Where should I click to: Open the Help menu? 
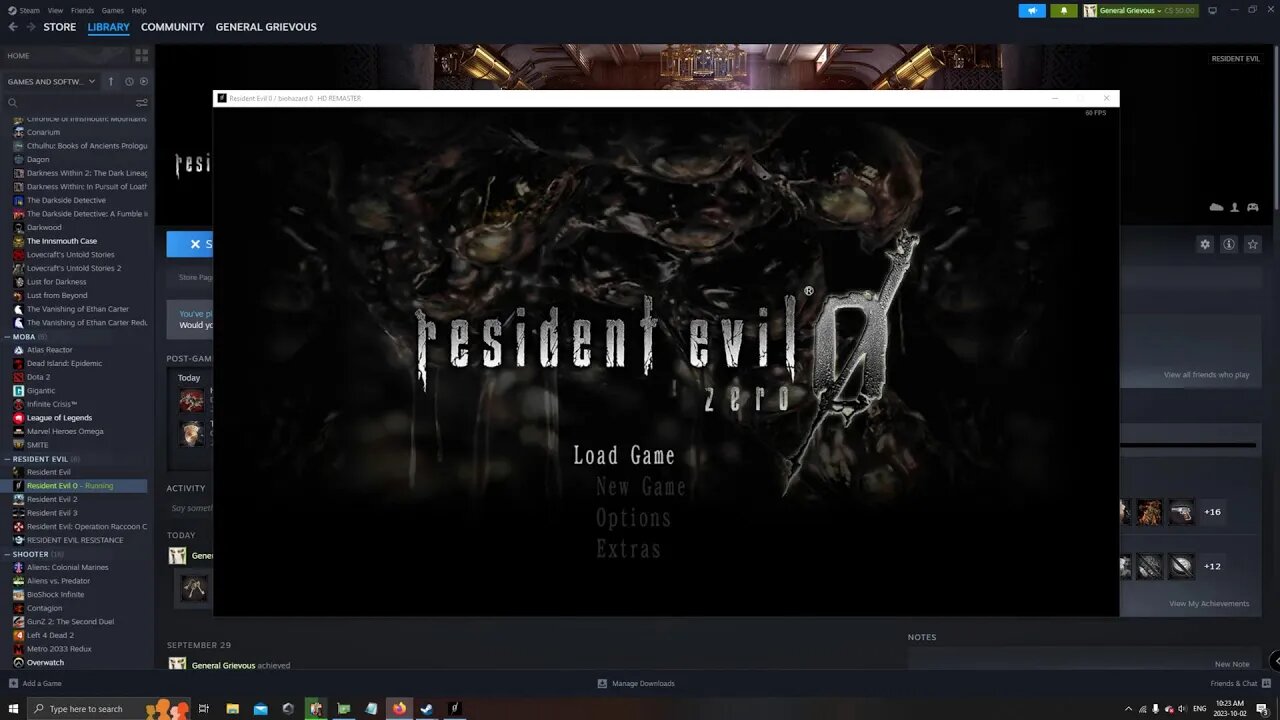coord(139,10)
